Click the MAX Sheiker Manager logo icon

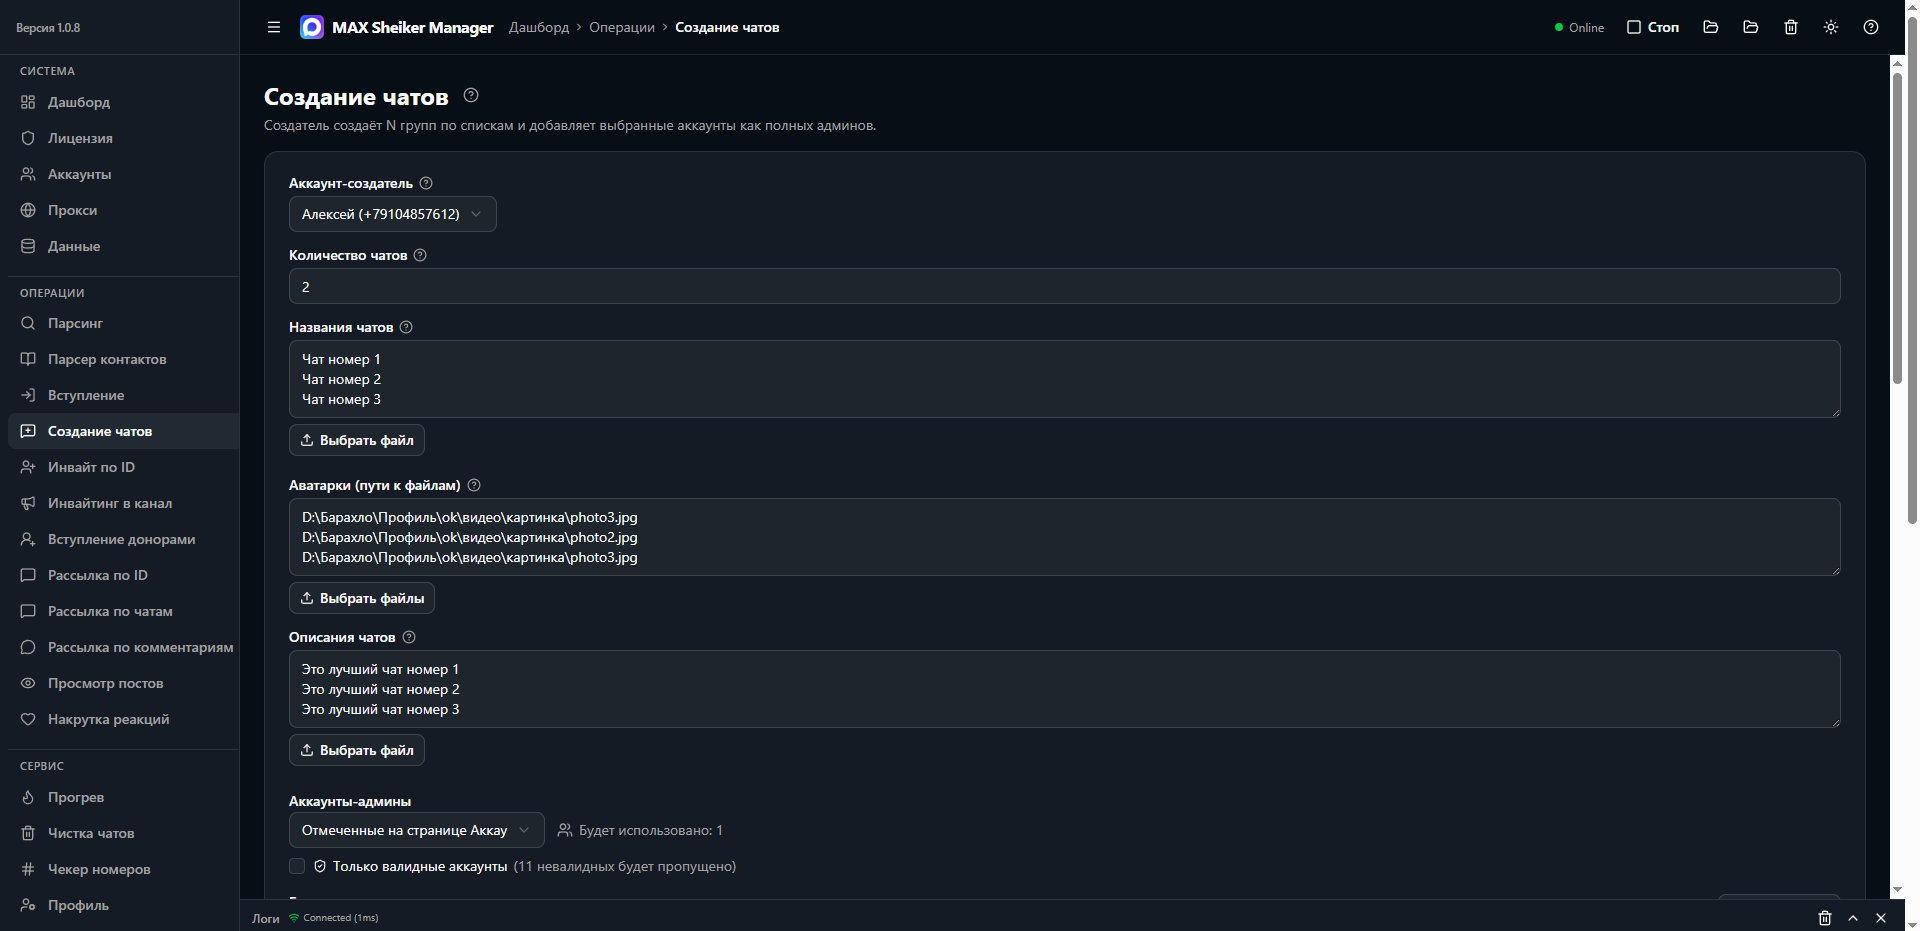pos(312,27)
